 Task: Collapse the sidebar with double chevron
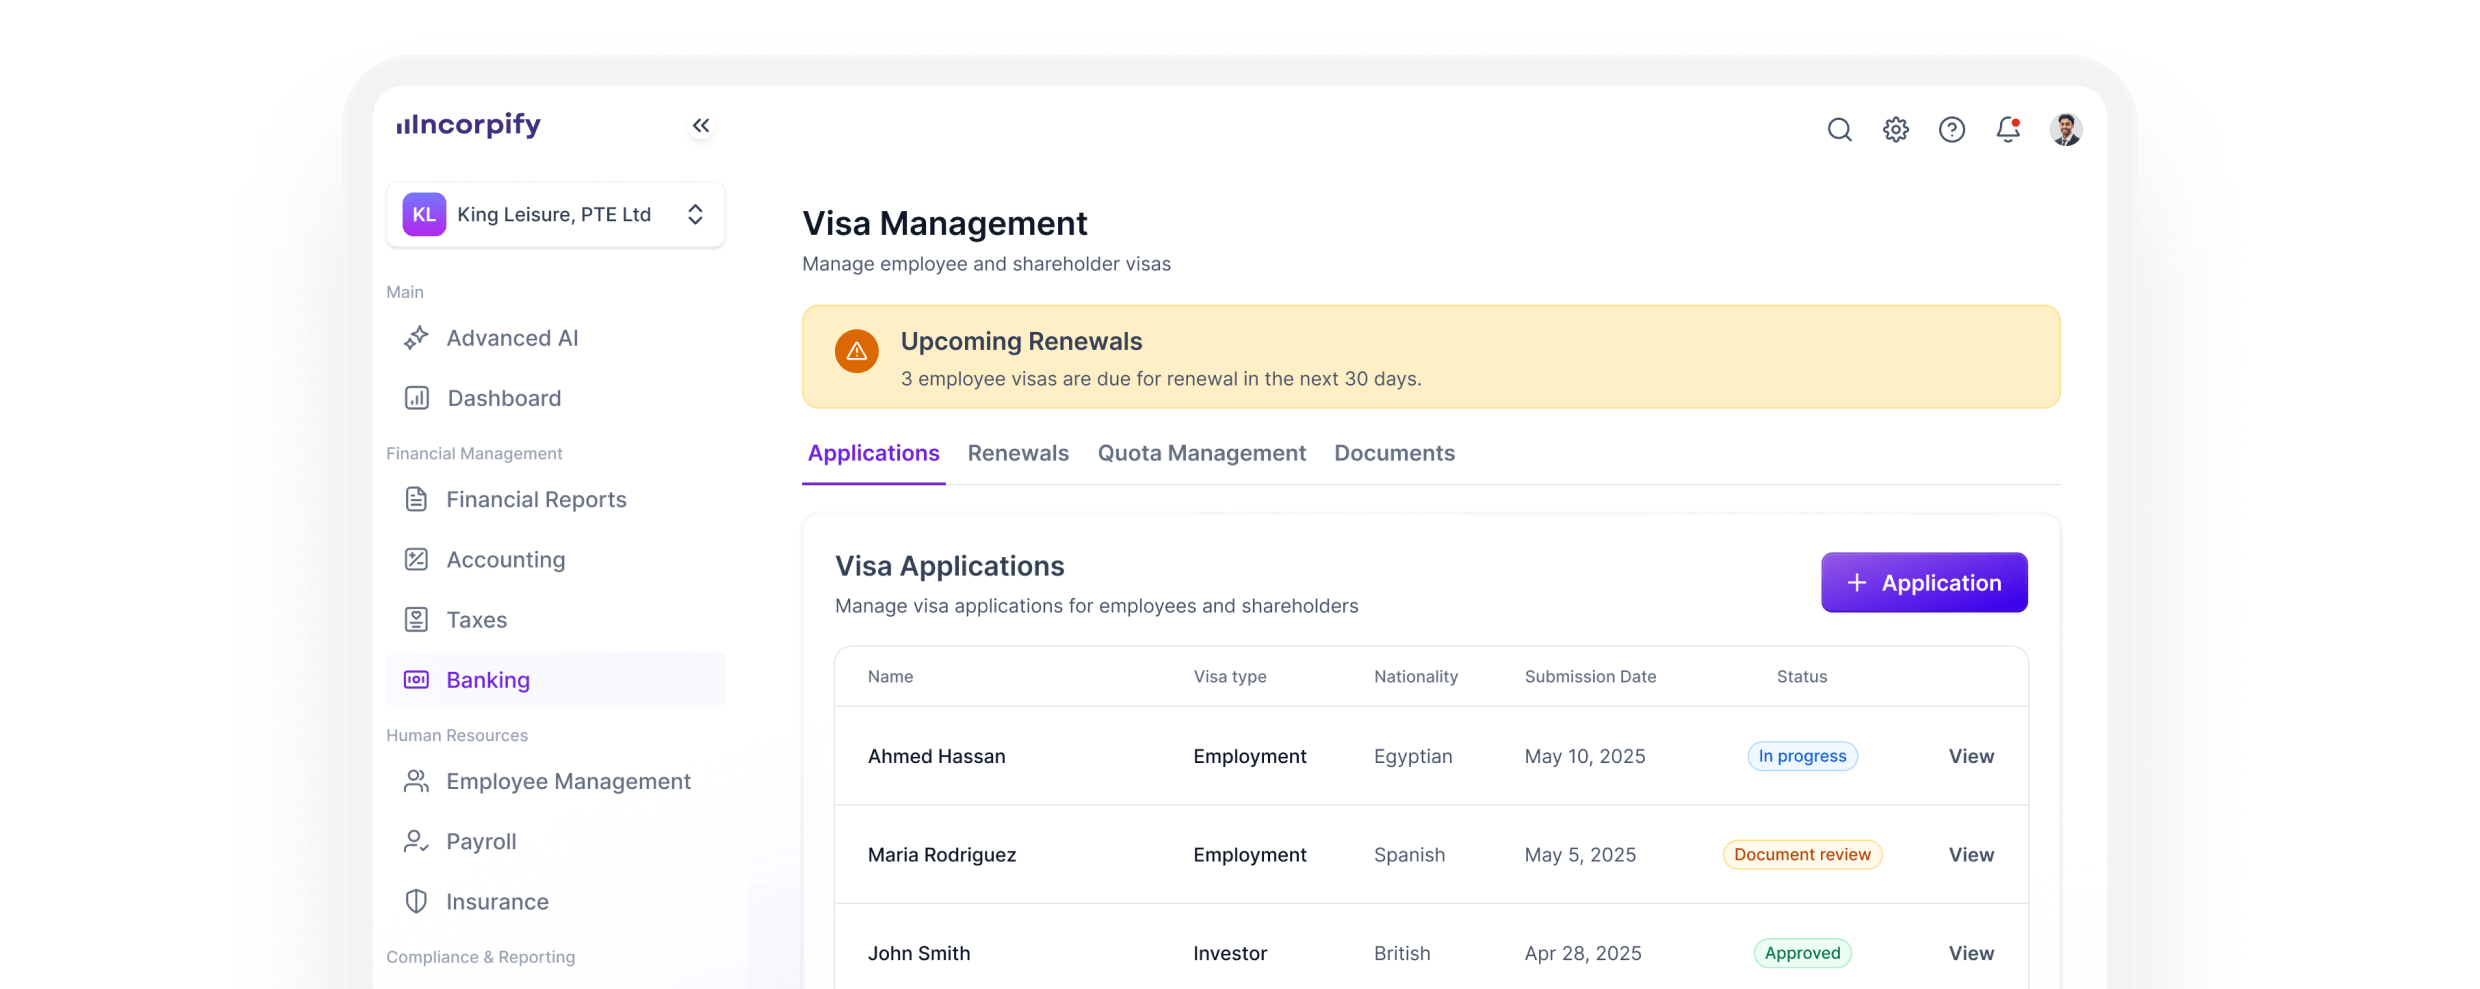coord(701,125)
